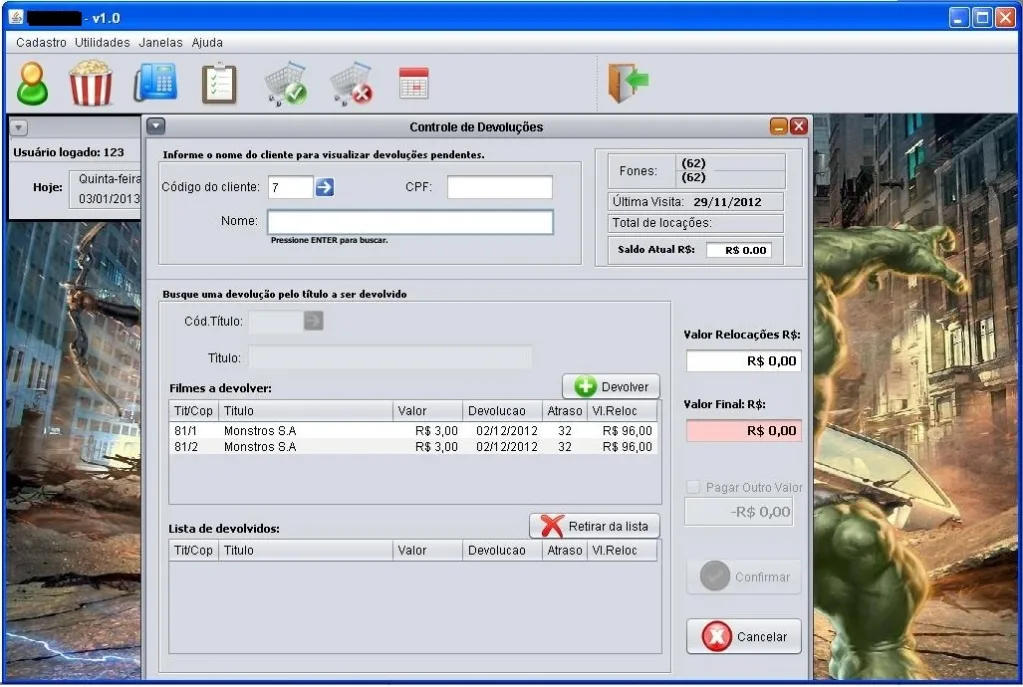Sort Filmes a devolver by Tit/Cop column
The image size is (1023, 687).
[194, 410]
